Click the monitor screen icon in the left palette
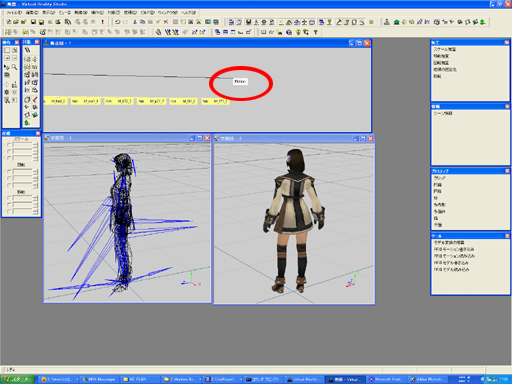The width and height of the screenshot is (512, 384). pos(7,75)
